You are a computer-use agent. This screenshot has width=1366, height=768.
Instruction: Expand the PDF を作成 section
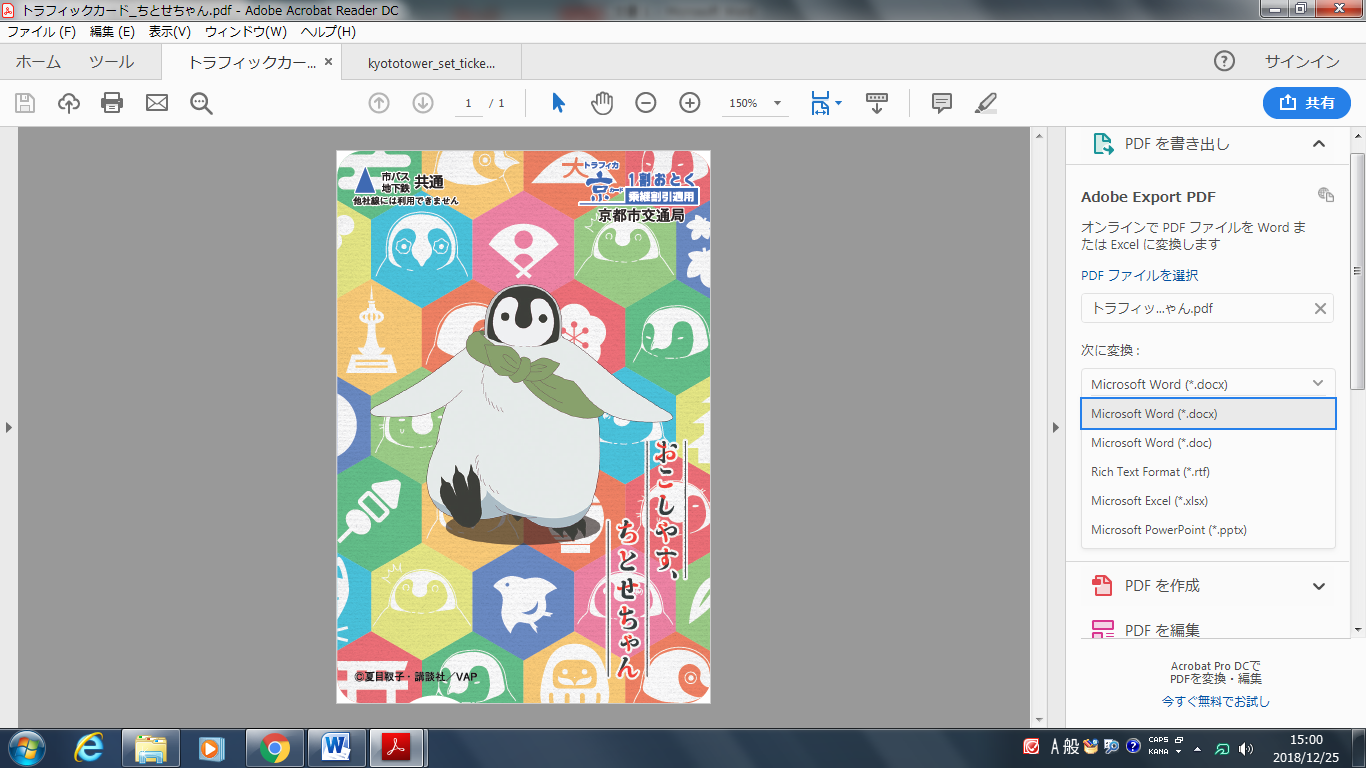click(1319, 586)
